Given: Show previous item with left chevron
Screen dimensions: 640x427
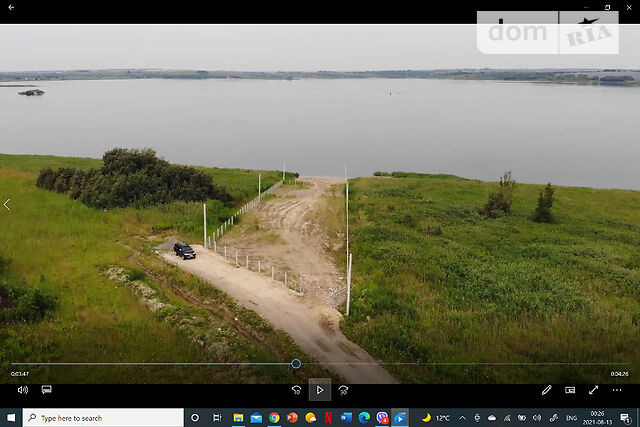Looking at the screenshot, I should 7,205.
